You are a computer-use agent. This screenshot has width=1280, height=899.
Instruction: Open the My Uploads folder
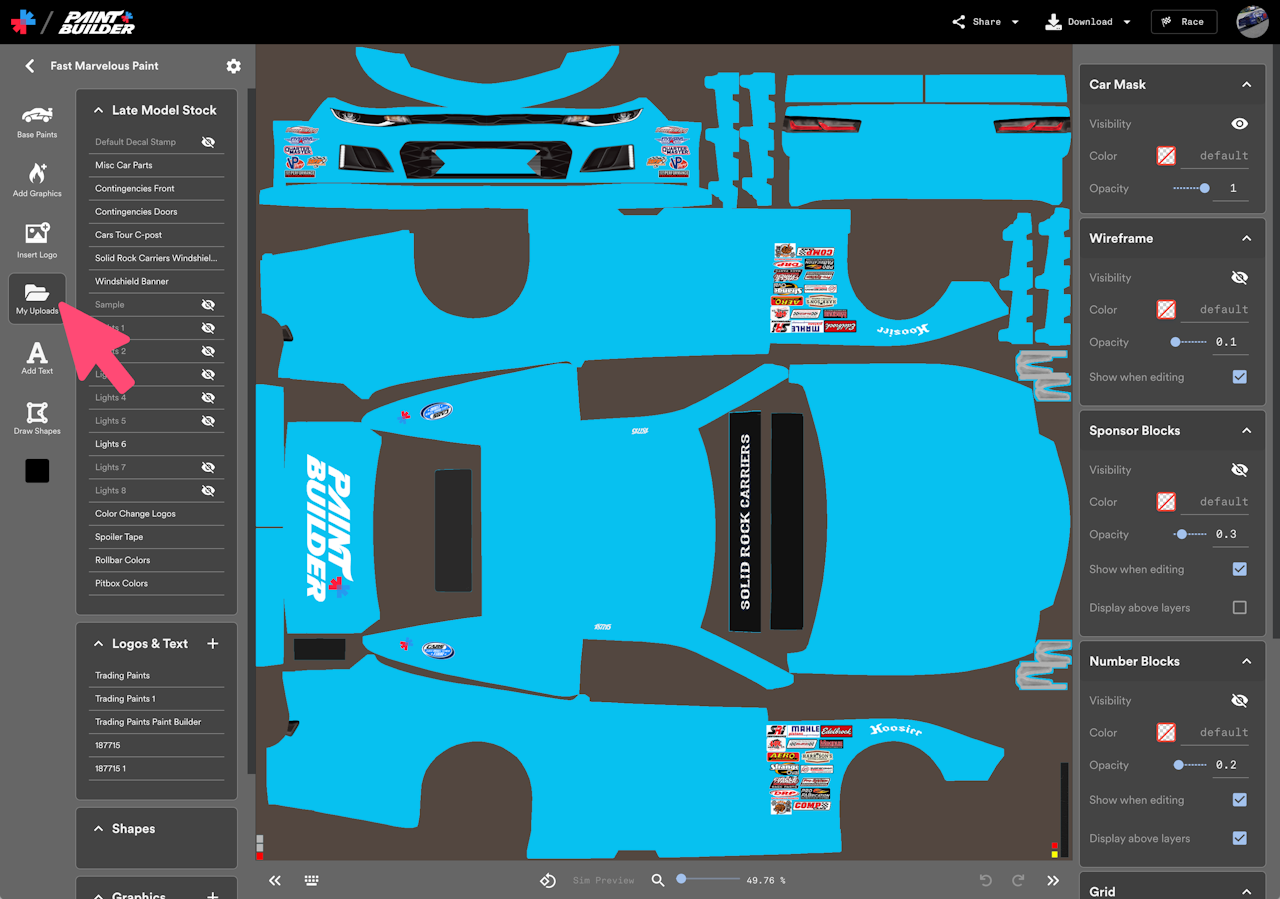coord(37,298)
